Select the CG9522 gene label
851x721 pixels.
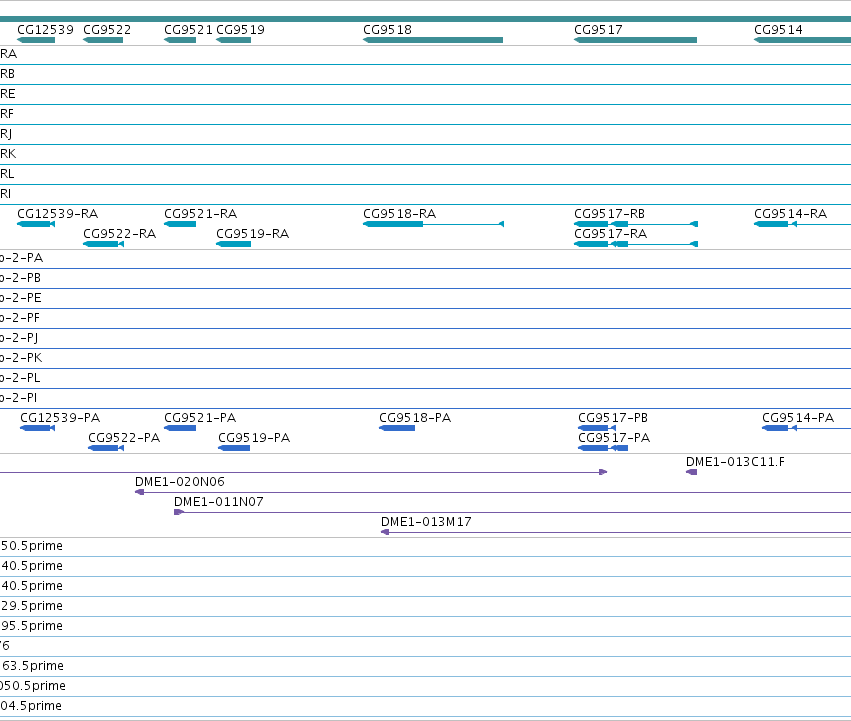click(107, 30)
